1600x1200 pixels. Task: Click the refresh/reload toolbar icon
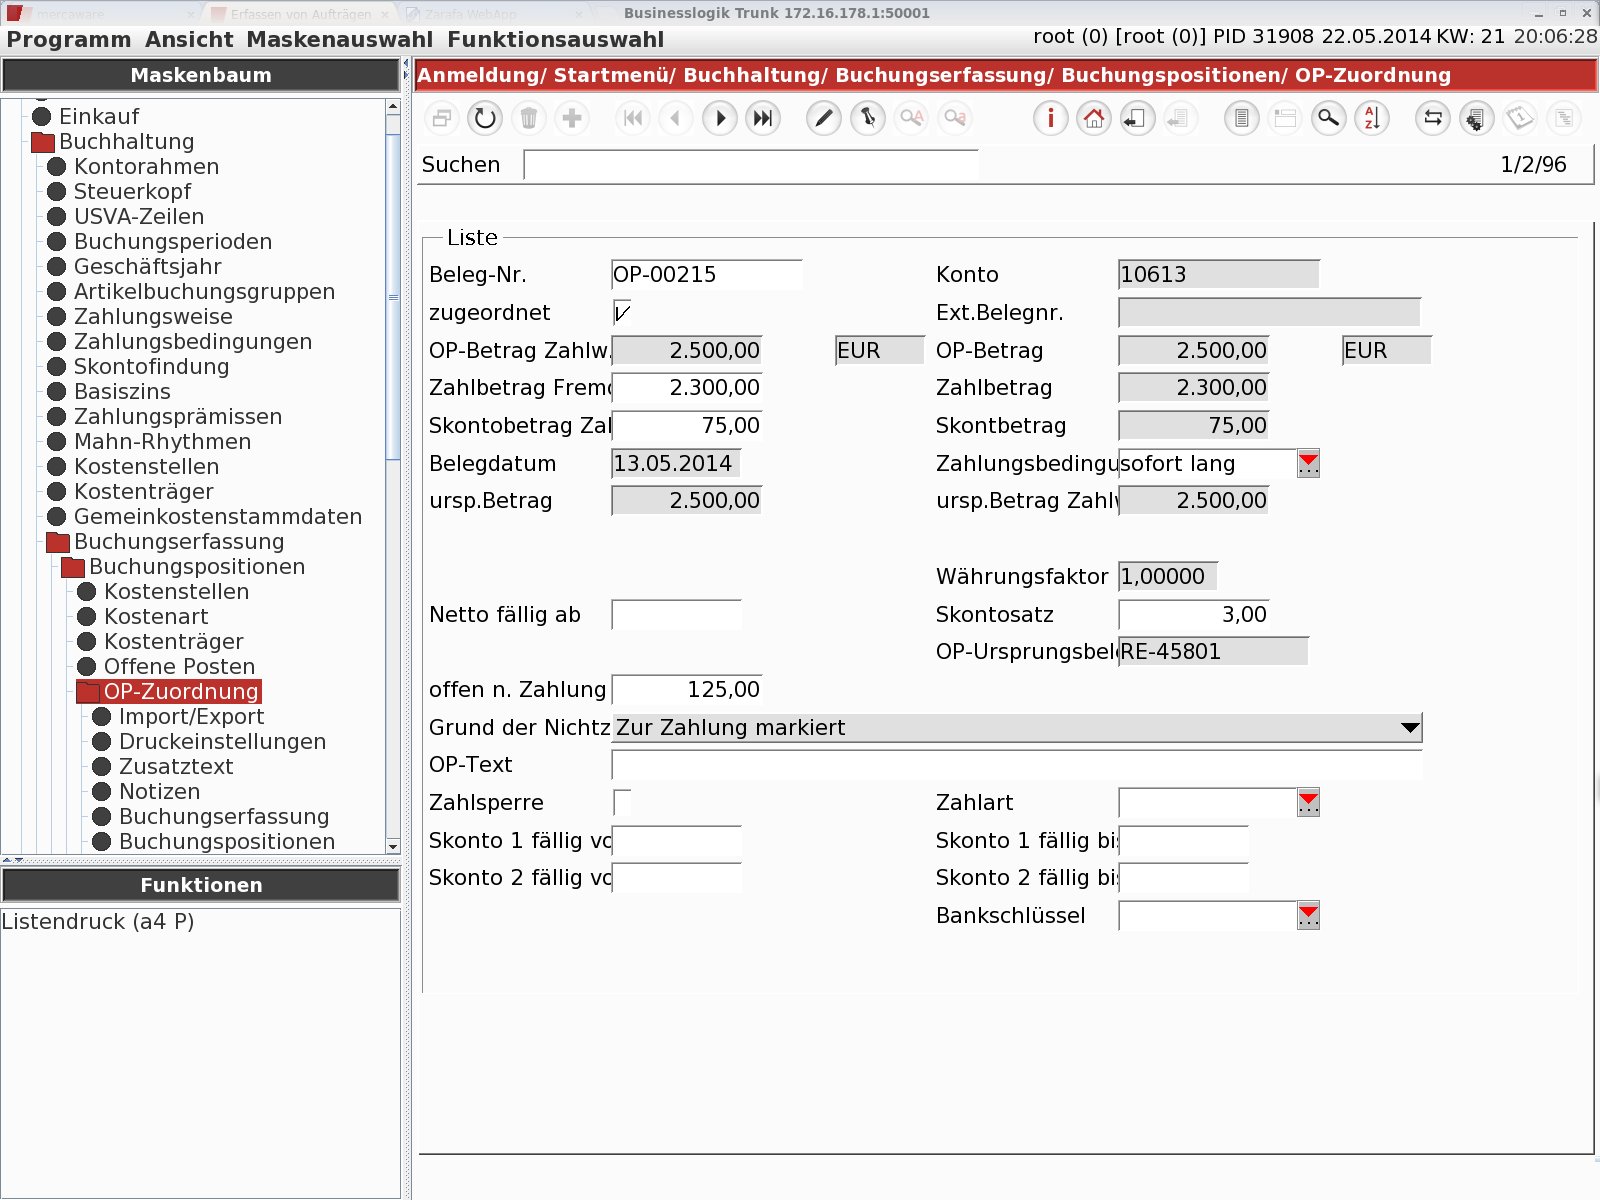pyautogui.click(x=485, y=118)
